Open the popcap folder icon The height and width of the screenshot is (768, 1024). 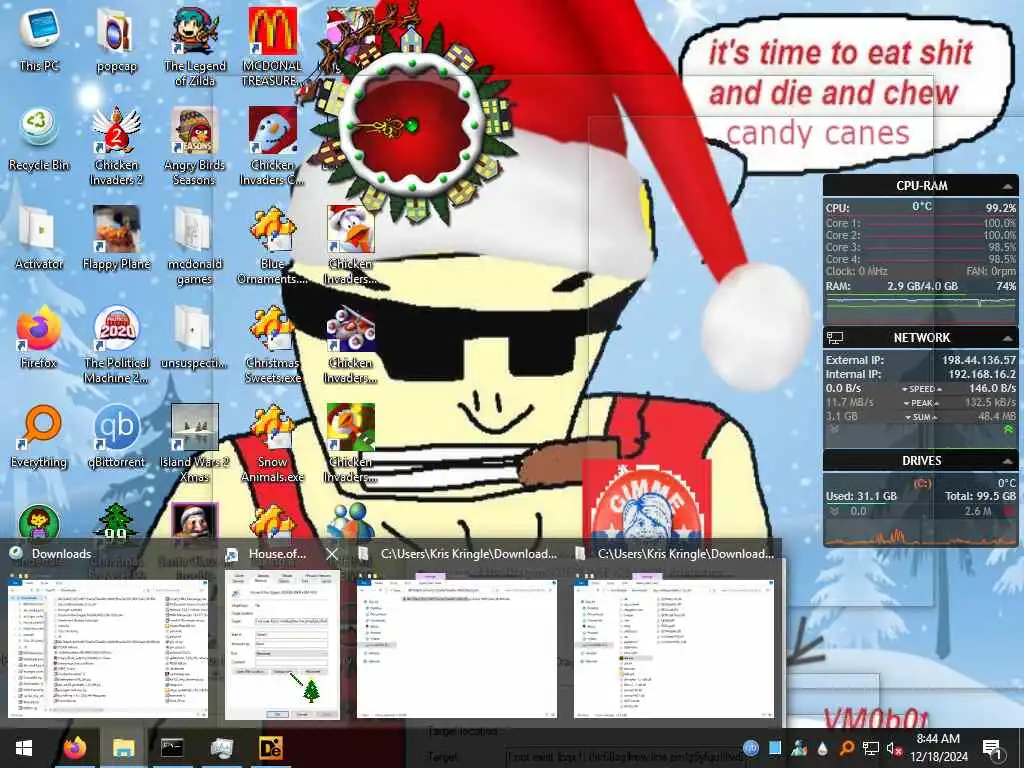point(116,38)
